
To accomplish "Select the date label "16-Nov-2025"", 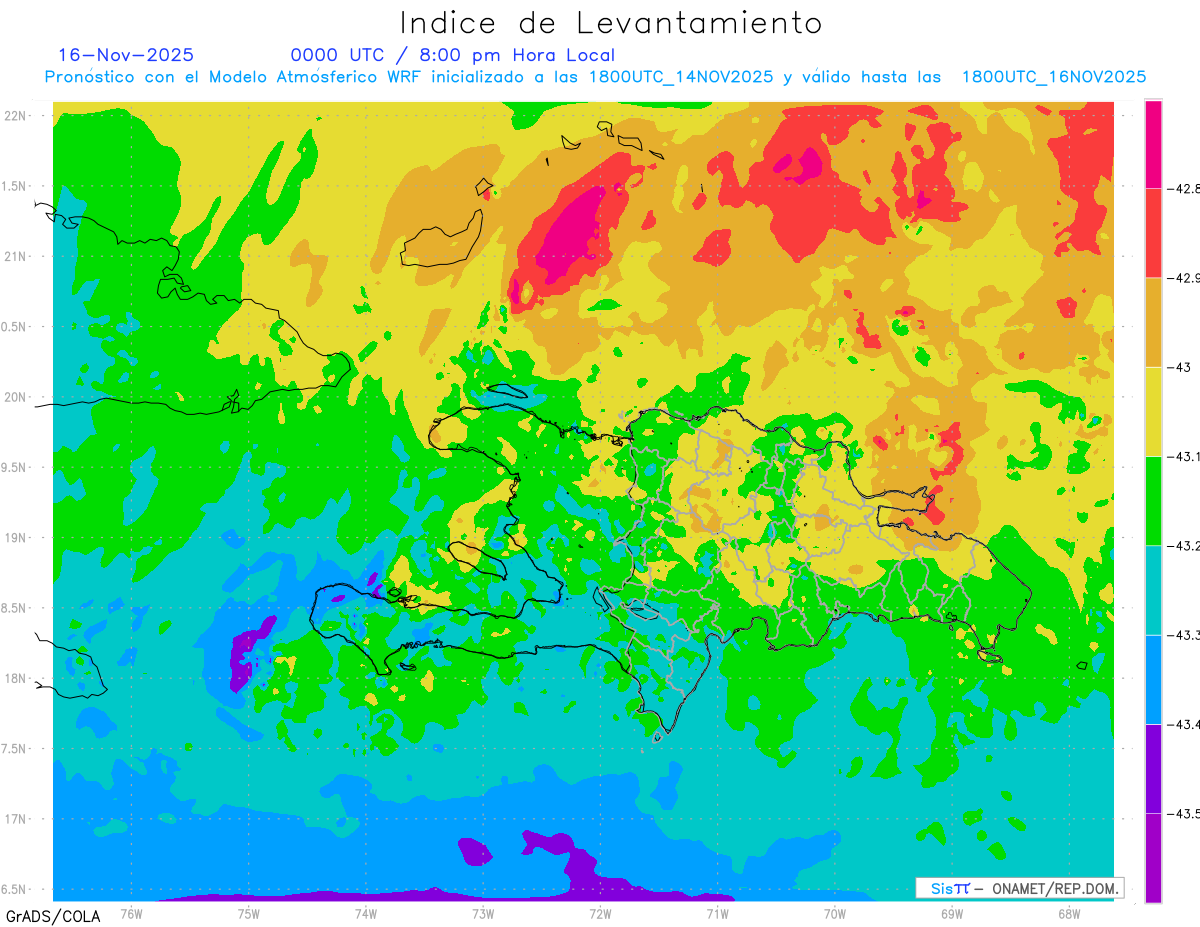I will click(126, 55).
